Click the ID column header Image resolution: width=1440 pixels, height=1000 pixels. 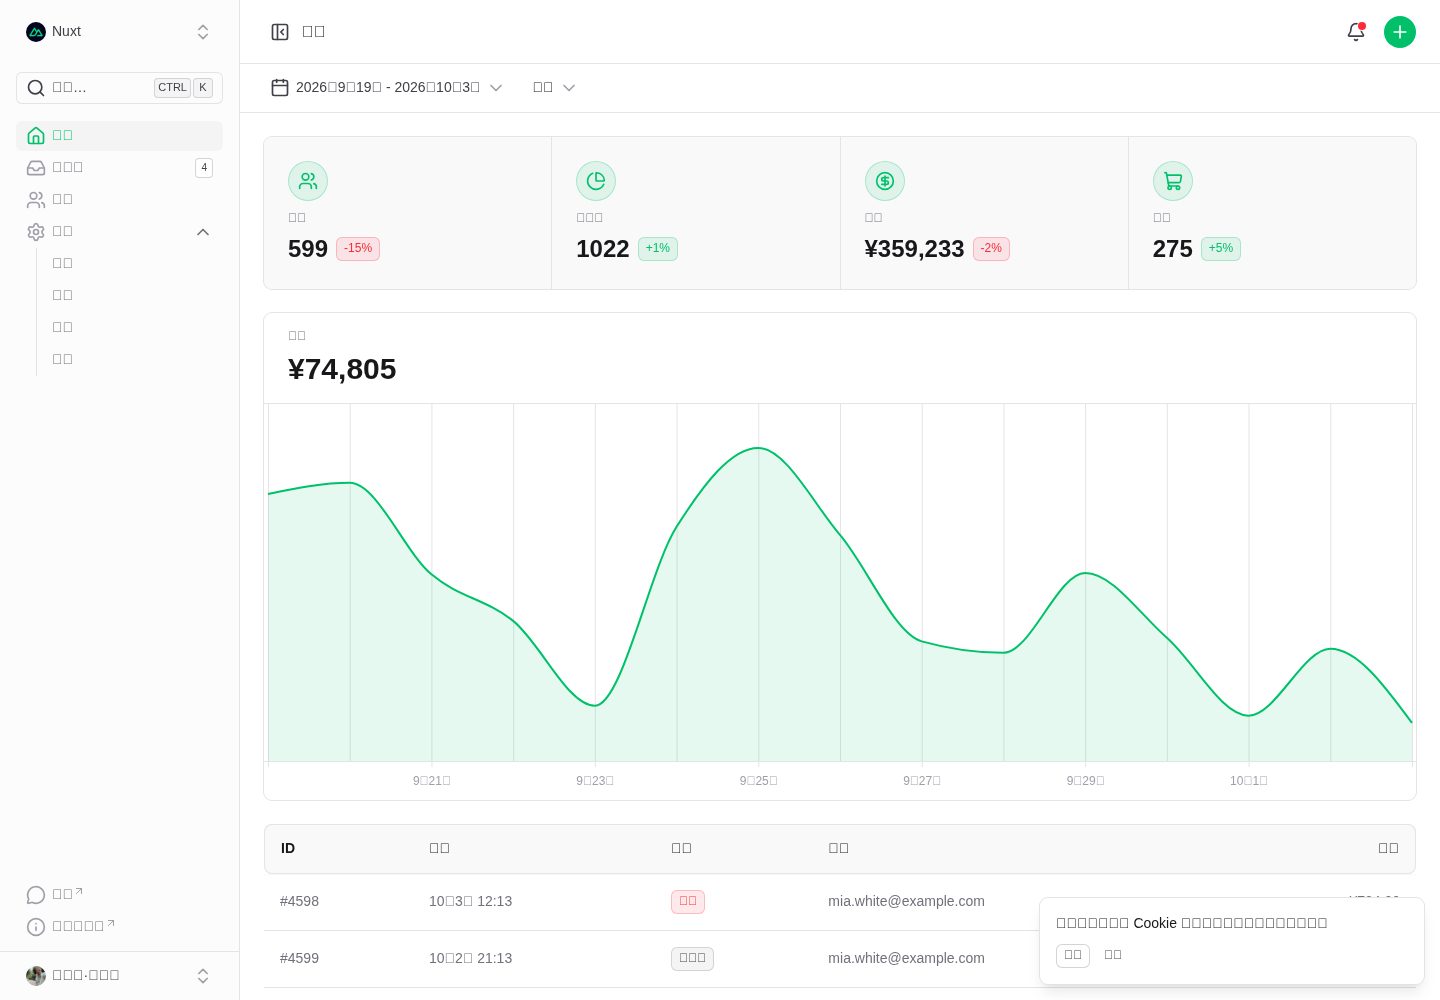pyautogui.click(x=288, y=848)
